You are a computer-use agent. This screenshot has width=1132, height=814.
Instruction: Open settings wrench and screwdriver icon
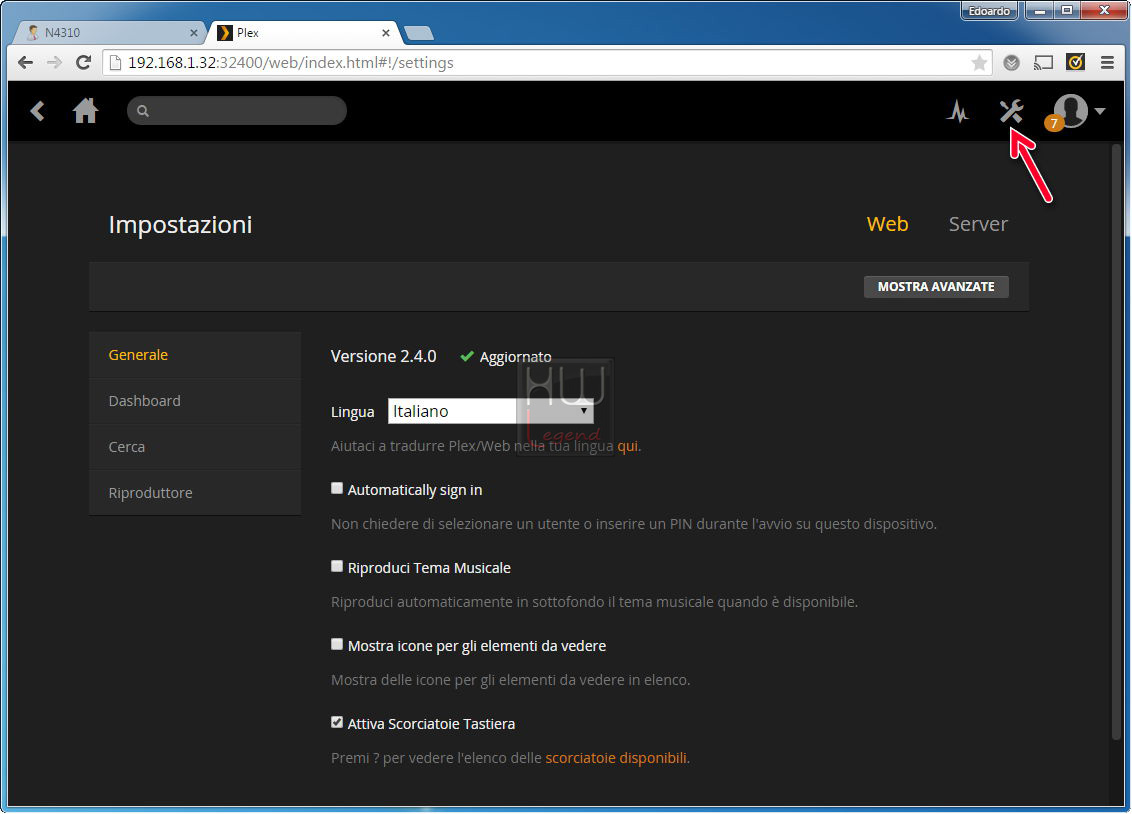coord(1011,111)
